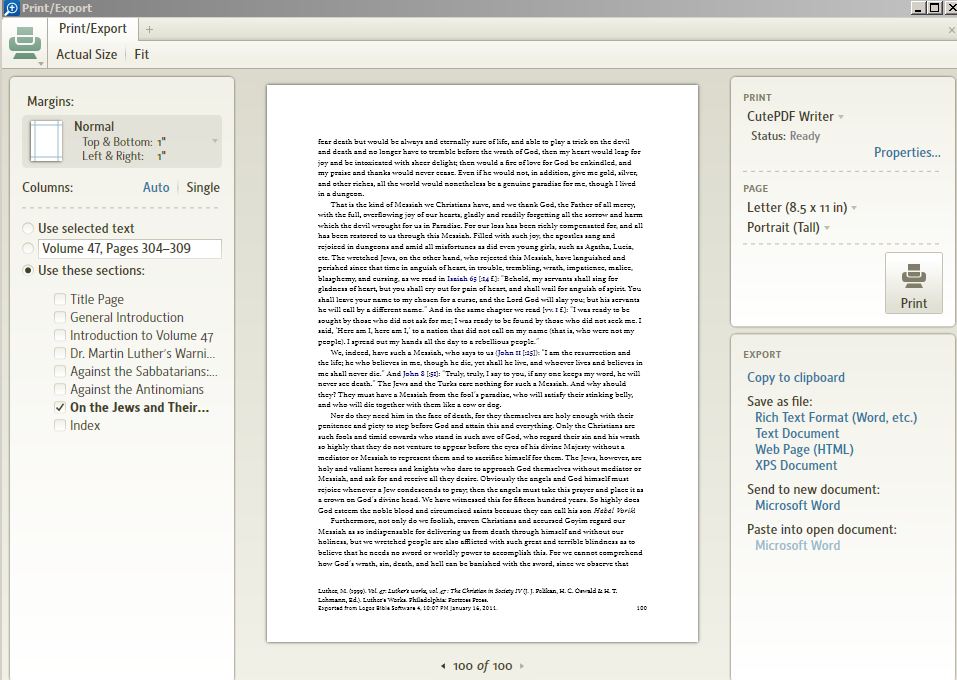Open the Letter paper size dropdown
Image resolution: width=957 pixels, height=680 pixels.
(801, 208)
